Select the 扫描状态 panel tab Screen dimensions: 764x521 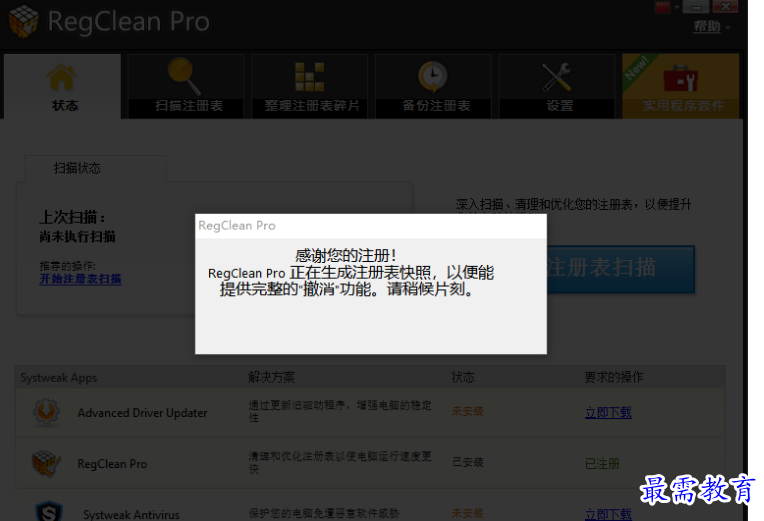96,169
